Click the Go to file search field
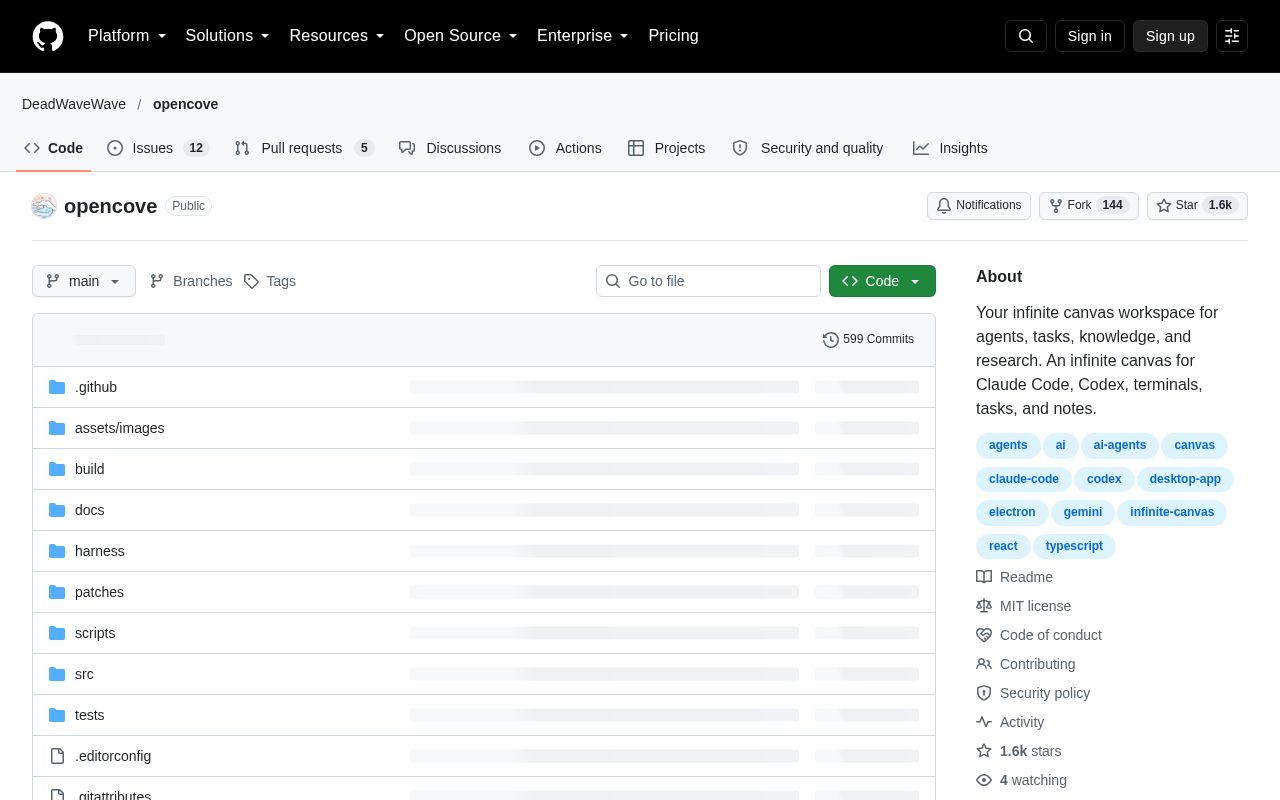Image resolution: width=1280 pixels, height=800 pixels. click(708, 281)
